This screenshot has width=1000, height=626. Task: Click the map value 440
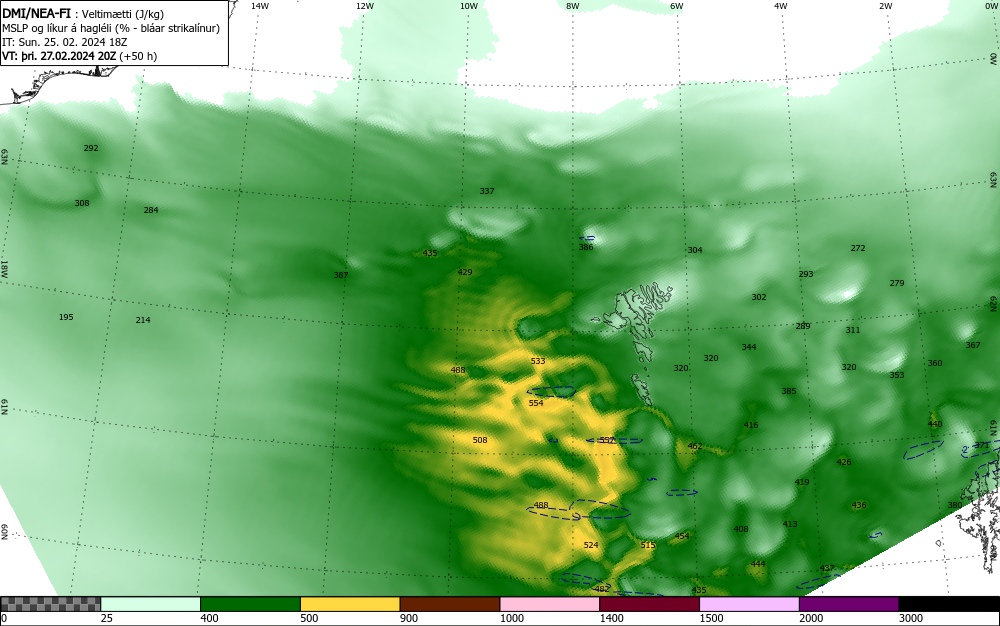[935, 424]
